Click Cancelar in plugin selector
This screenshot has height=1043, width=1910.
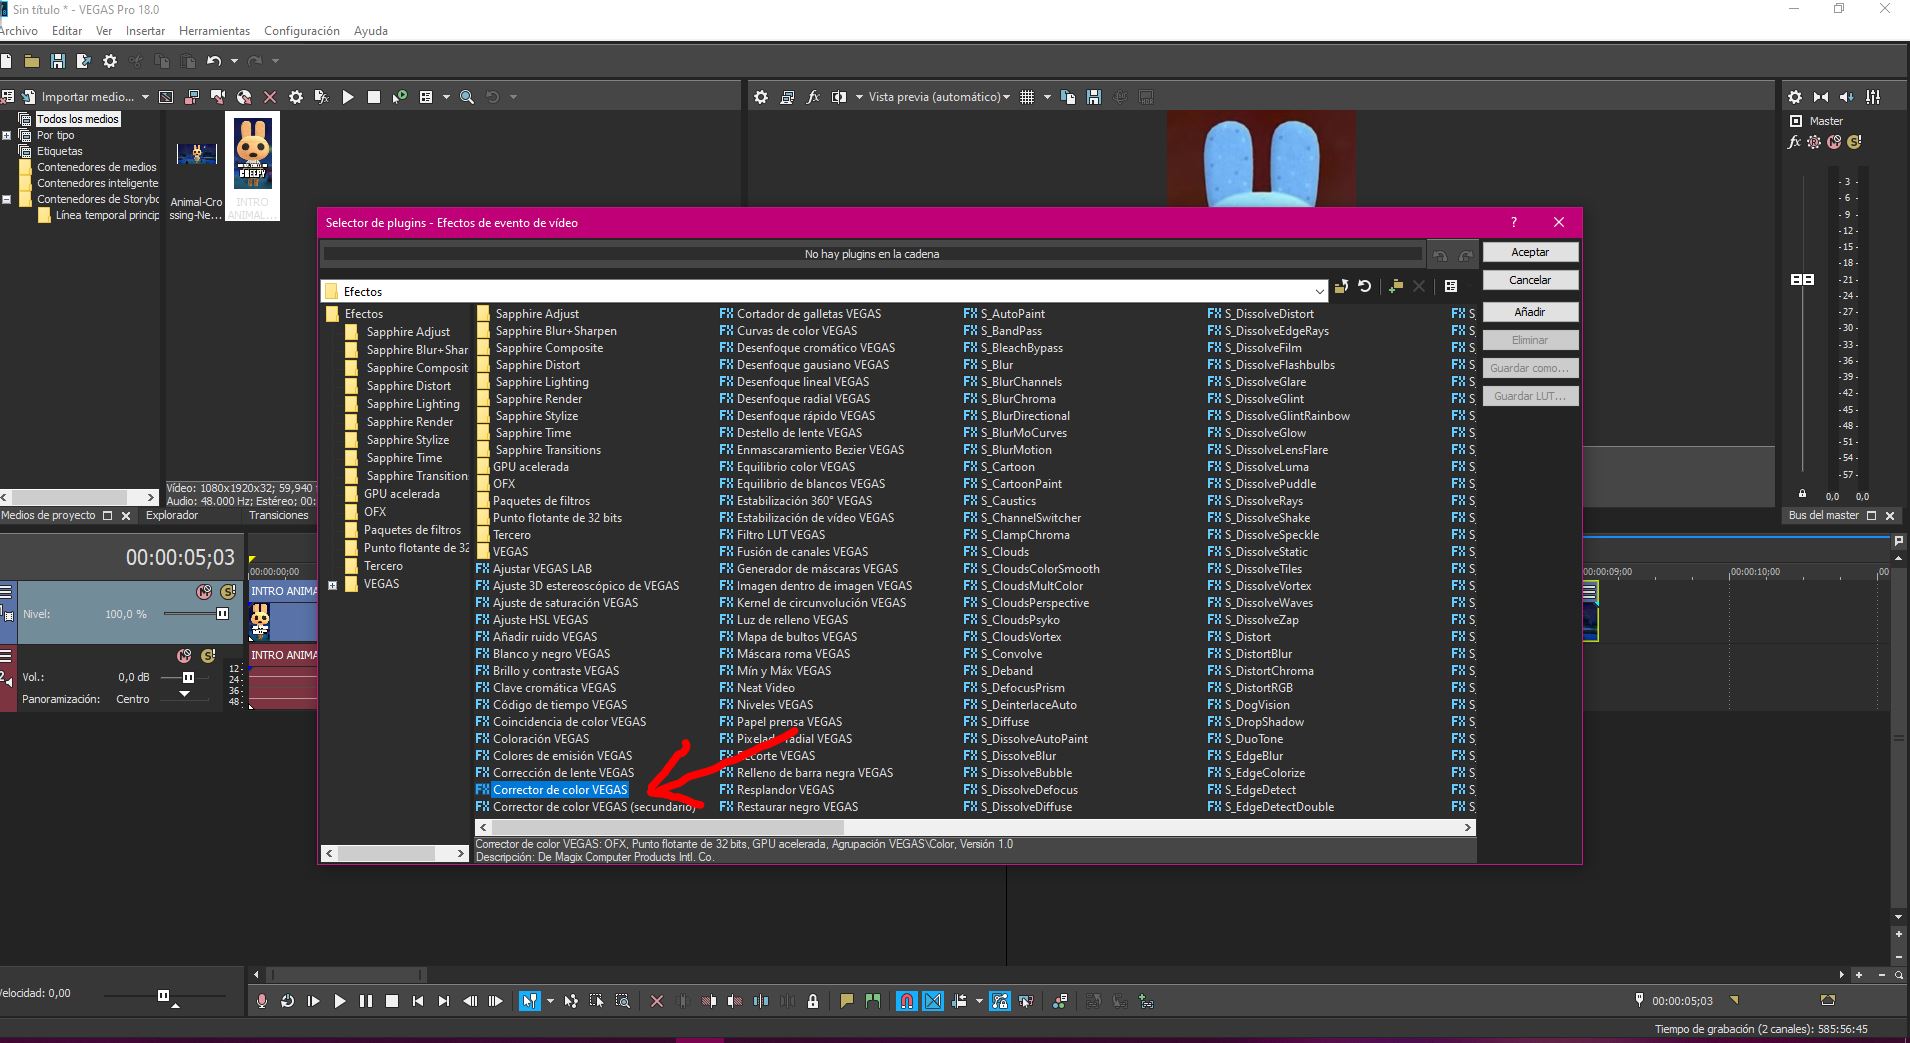[1530, 280]
